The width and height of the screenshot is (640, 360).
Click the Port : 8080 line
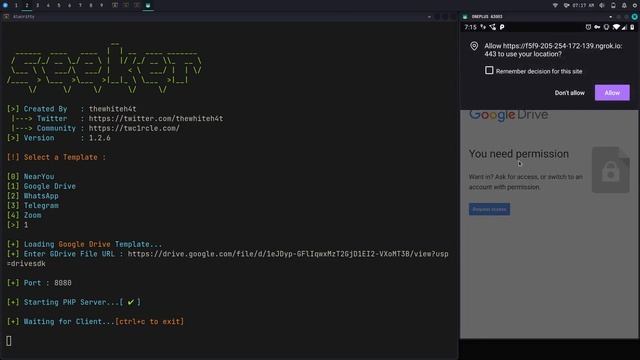point(39,282)
